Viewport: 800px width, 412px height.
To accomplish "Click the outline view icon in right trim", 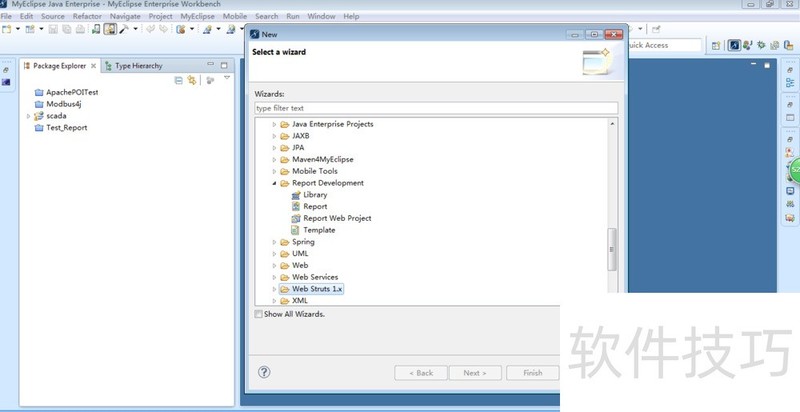I will click(790, 83).
